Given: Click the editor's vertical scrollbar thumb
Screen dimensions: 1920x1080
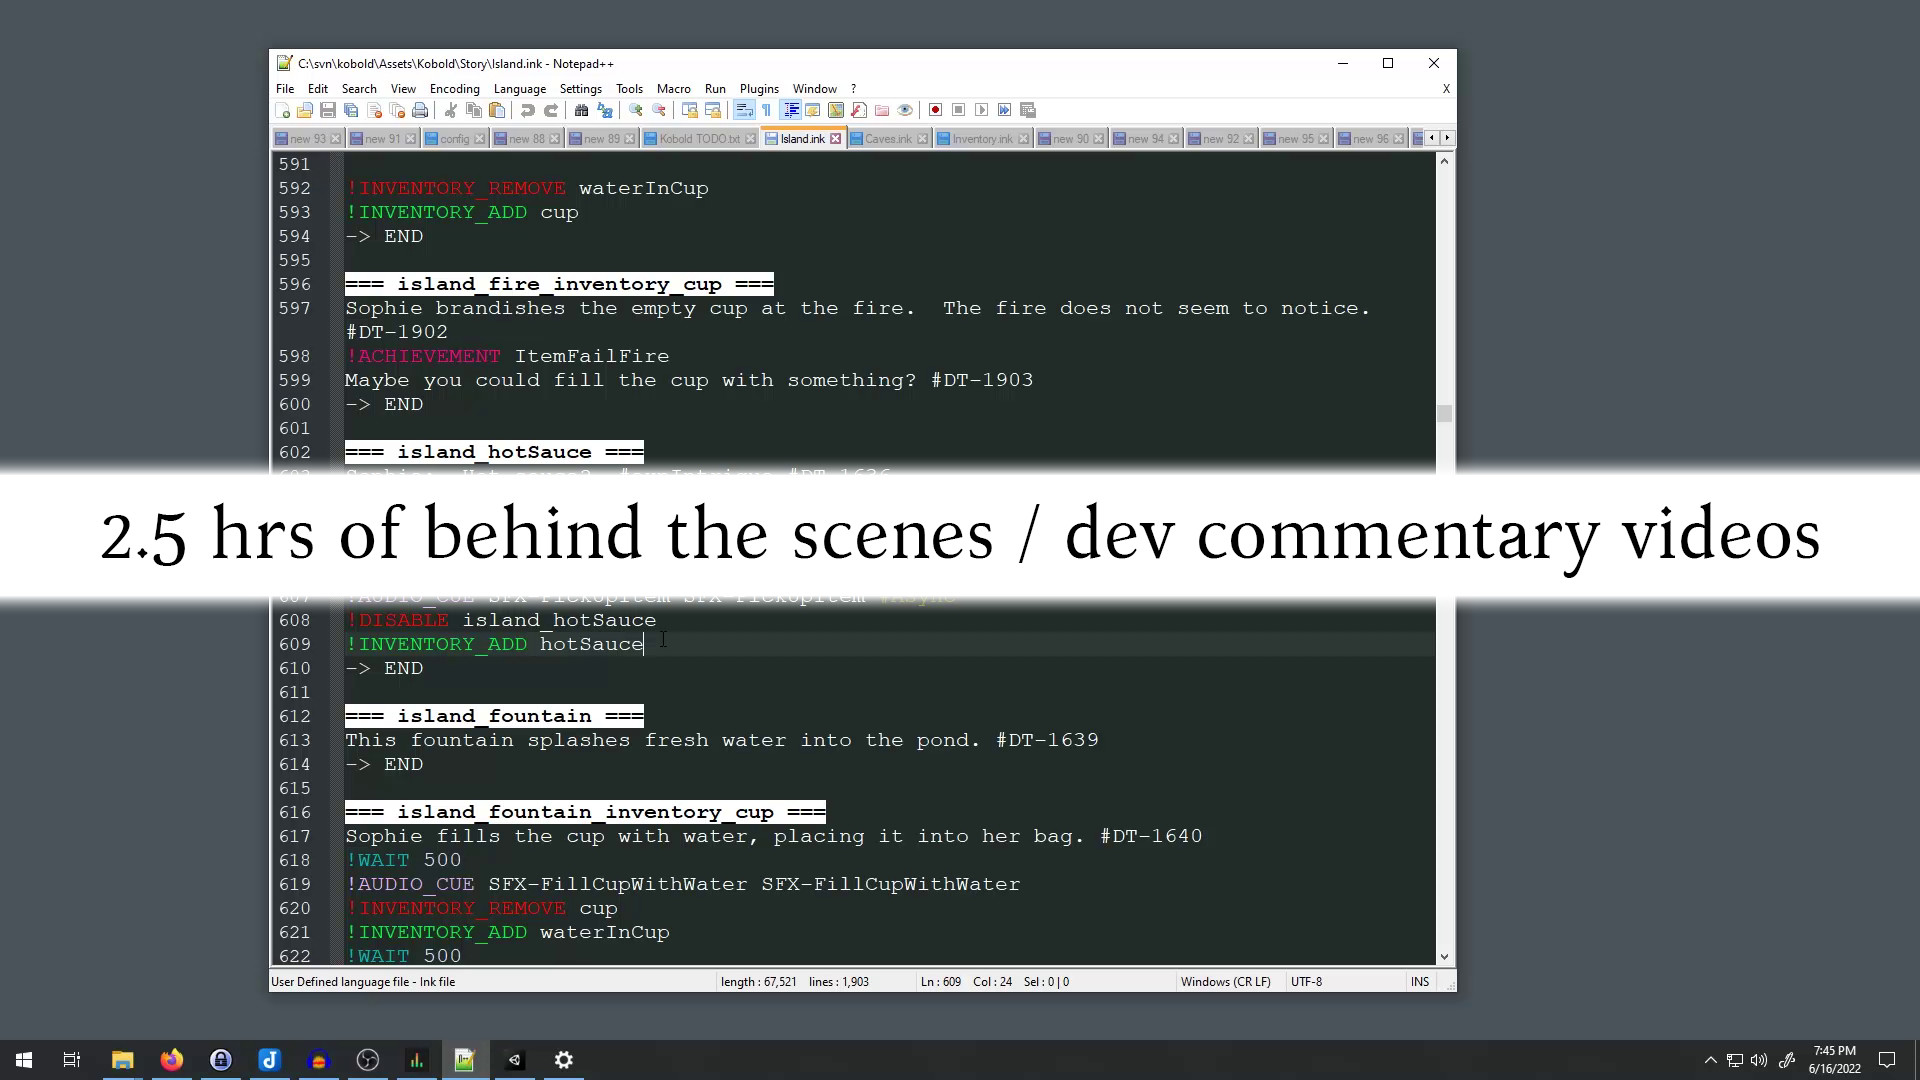Looking at the screenshot, I should coord(1445,413).
